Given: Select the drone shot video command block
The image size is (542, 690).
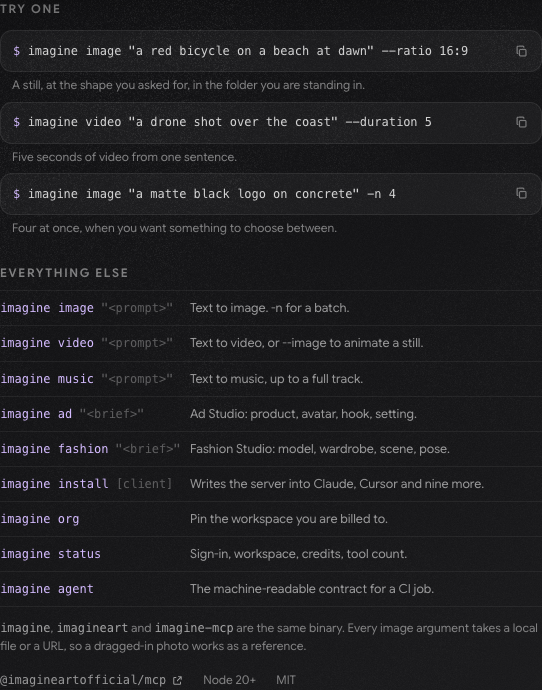Looking at the screenshot, I should (x=271, y=122).
